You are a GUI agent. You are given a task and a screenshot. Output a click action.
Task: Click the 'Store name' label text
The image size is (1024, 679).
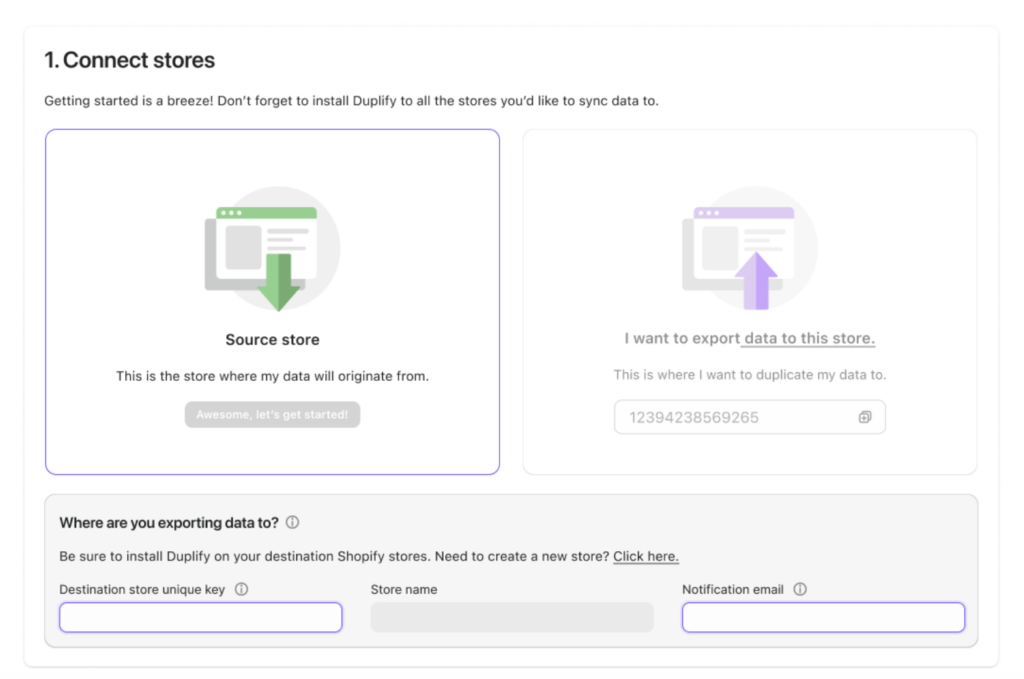click(x=404, y=589)
